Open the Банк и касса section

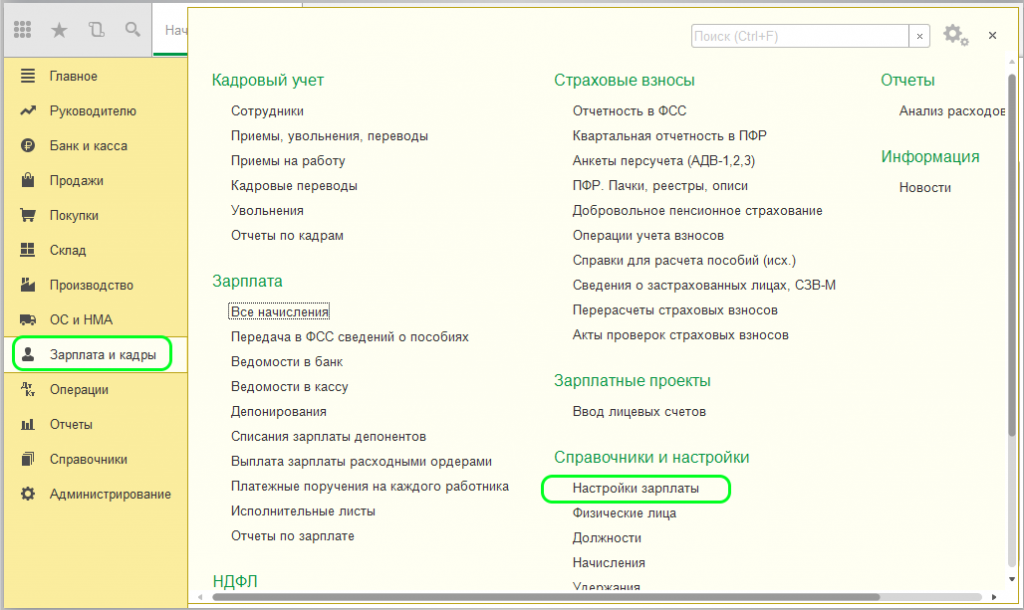tap(88, 146)
